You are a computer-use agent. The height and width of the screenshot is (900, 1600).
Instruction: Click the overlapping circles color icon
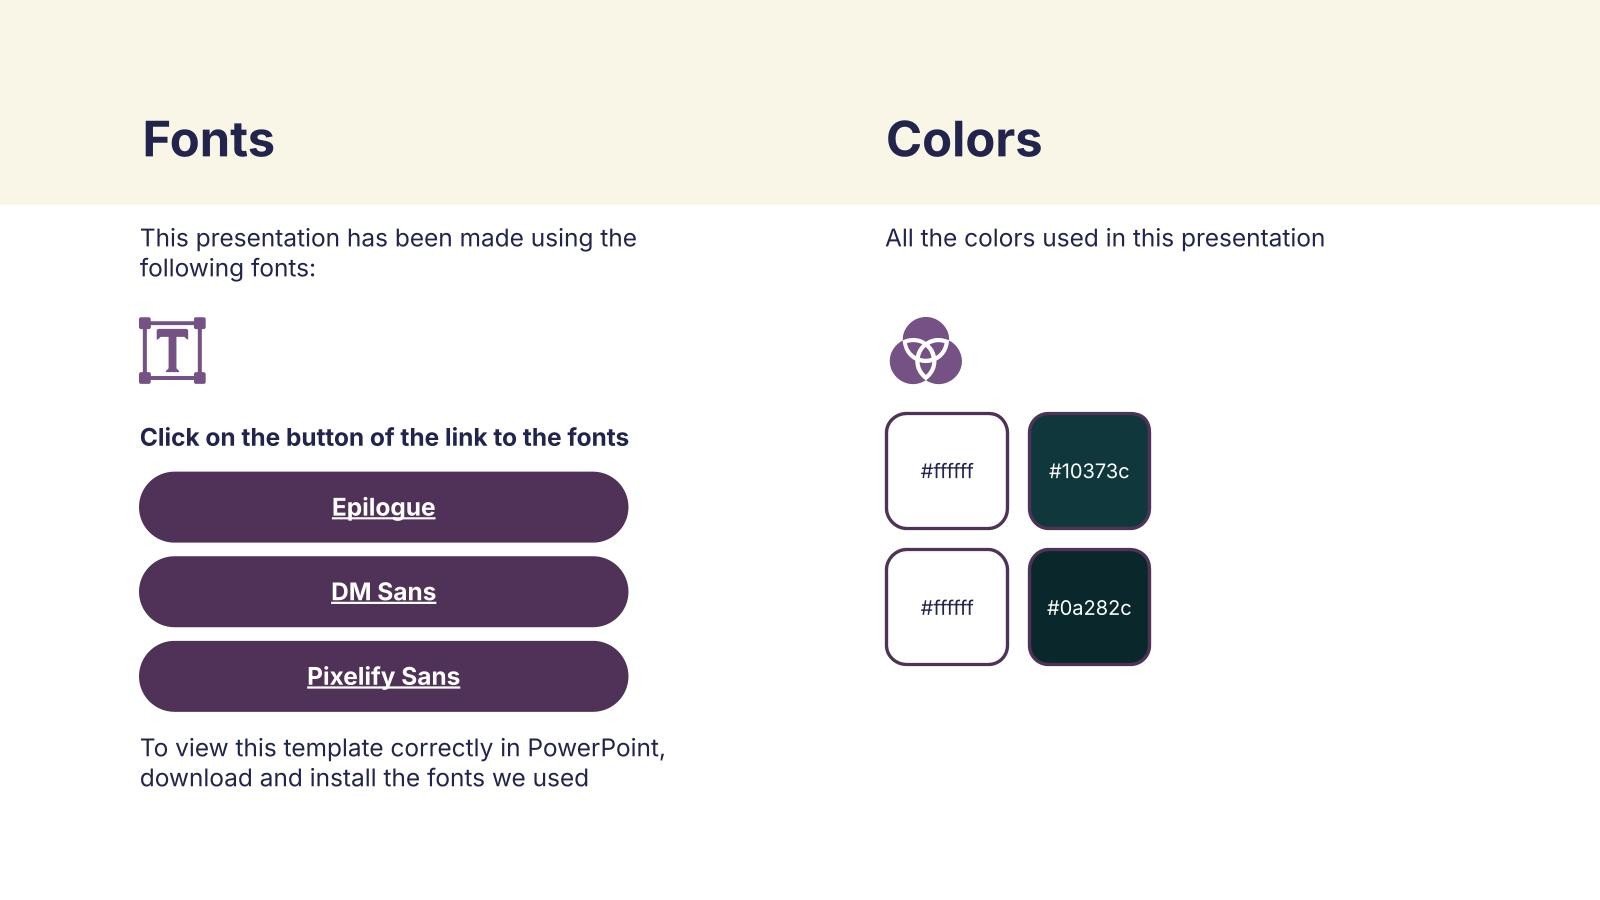click(x=925, y=351)
